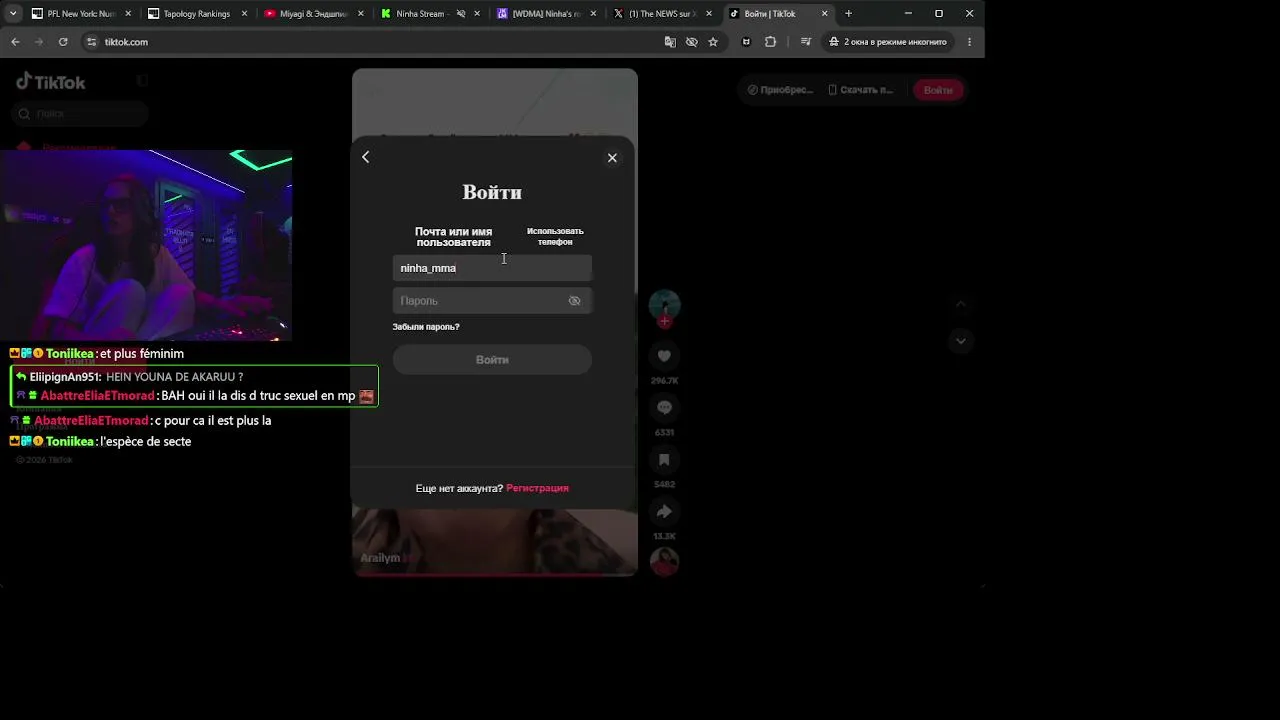The width and height of the screenshot is (1280, 720).
Task: Click the Arailym creator name on video
Action: tap(380, 558)
